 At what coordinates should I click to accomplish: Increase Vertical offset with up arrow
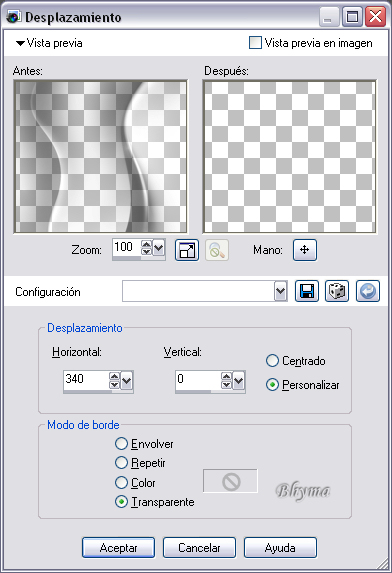pyautogui.click(x=227, y=376)
